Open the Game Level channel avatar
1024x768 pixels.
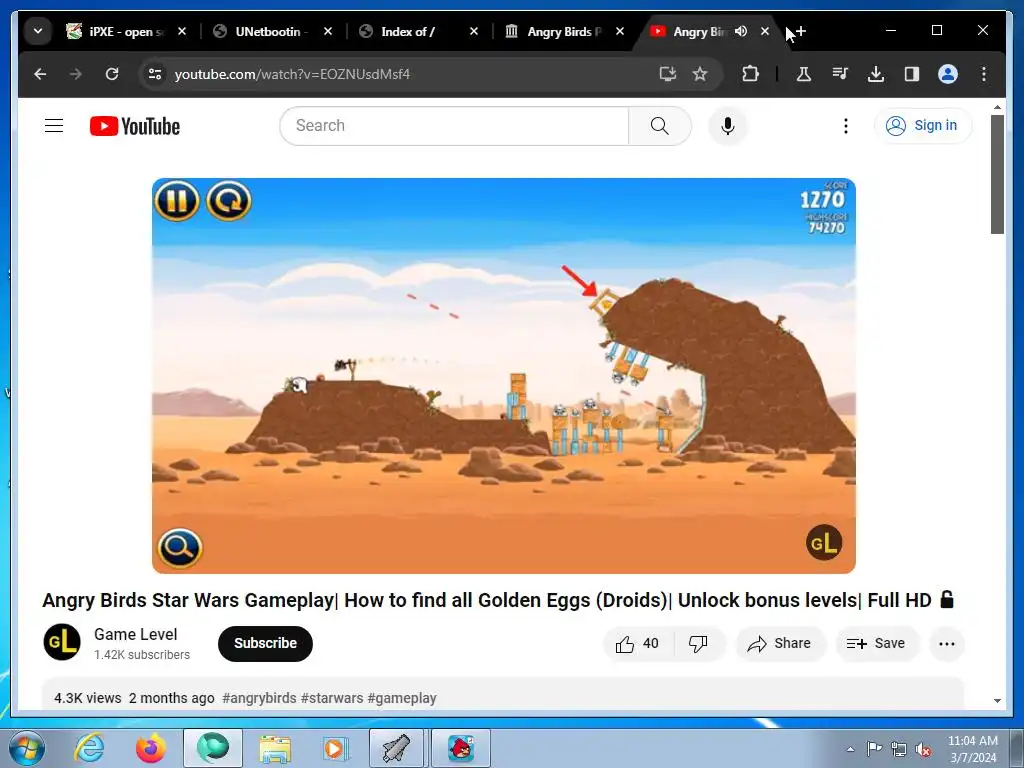pos(62,643)
